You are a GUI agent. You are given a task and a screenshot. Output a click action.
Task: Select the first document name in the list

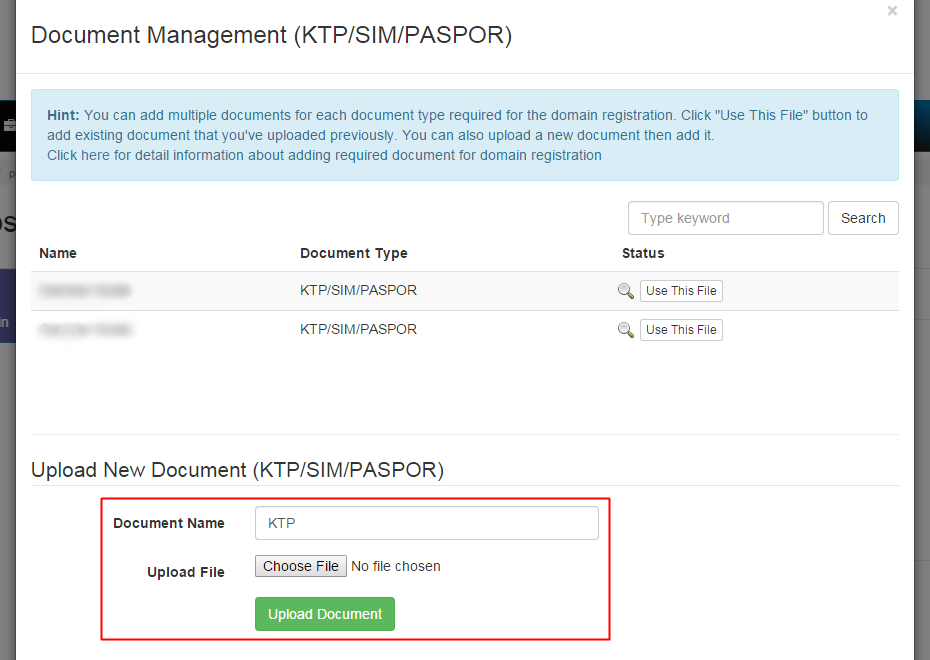tap(85, 290)
